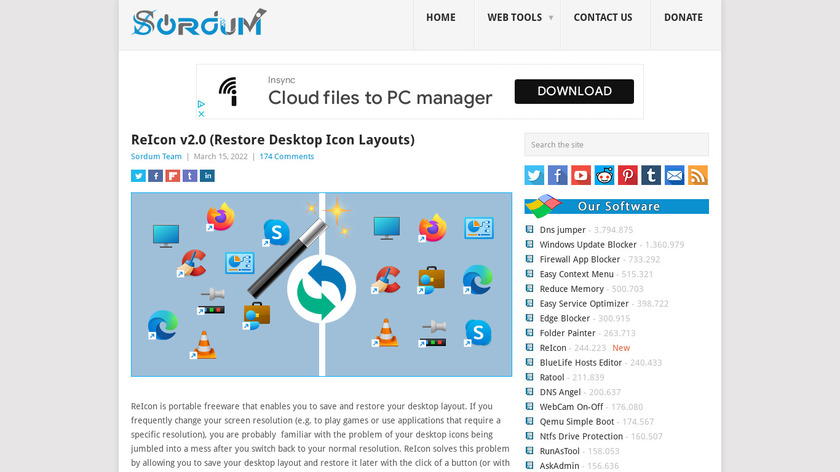Open Sordum YouTube channel icon
The width and height of the screenshot is (840, 472).
point(581,175)
